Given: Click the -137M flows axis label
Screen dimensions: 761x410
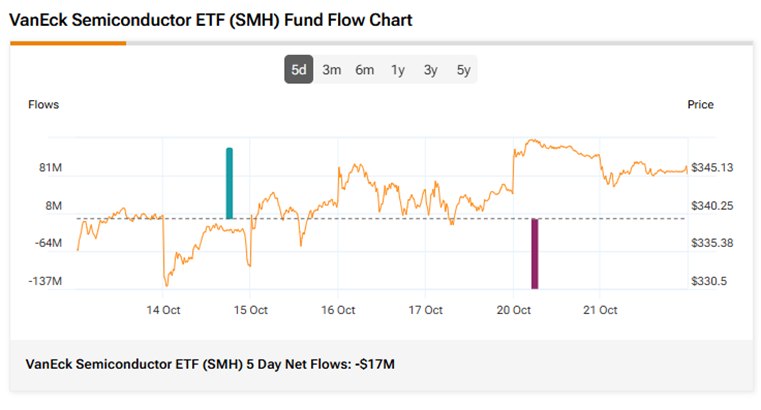Looking at the screenshot, I should tap(44, 281).
